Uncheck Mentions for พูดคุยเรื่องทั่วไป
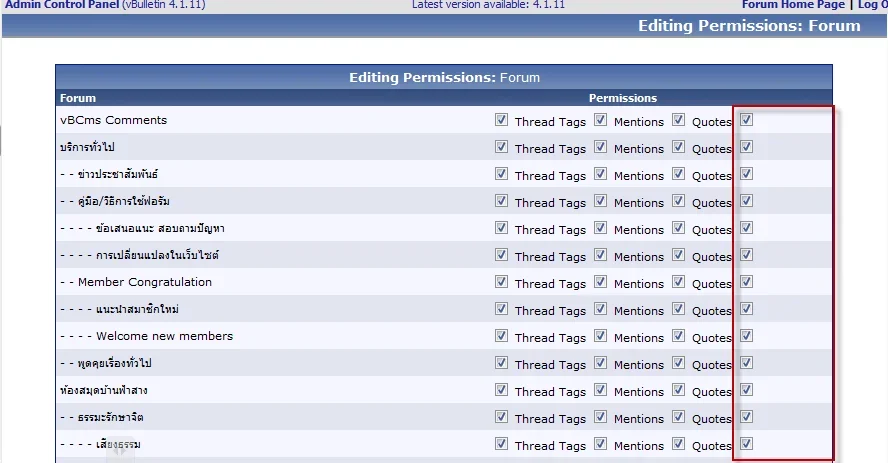The height and width of the screenshot is (463, 888). tap(600, 363)
